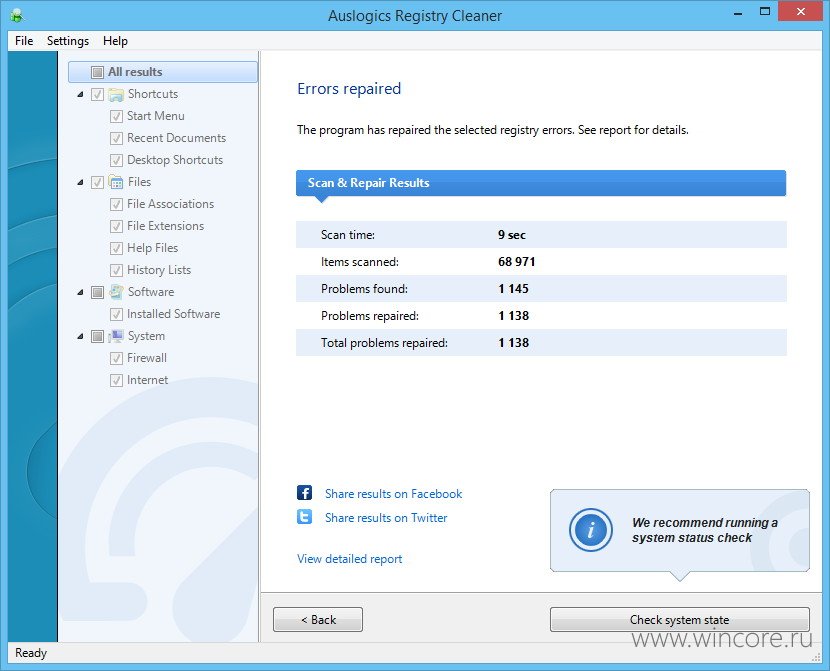Image resolution: width=830 pixels, height=671 pixels.
Task: Click the 'Total problems repaired:' row label
Action: (384, 343)
